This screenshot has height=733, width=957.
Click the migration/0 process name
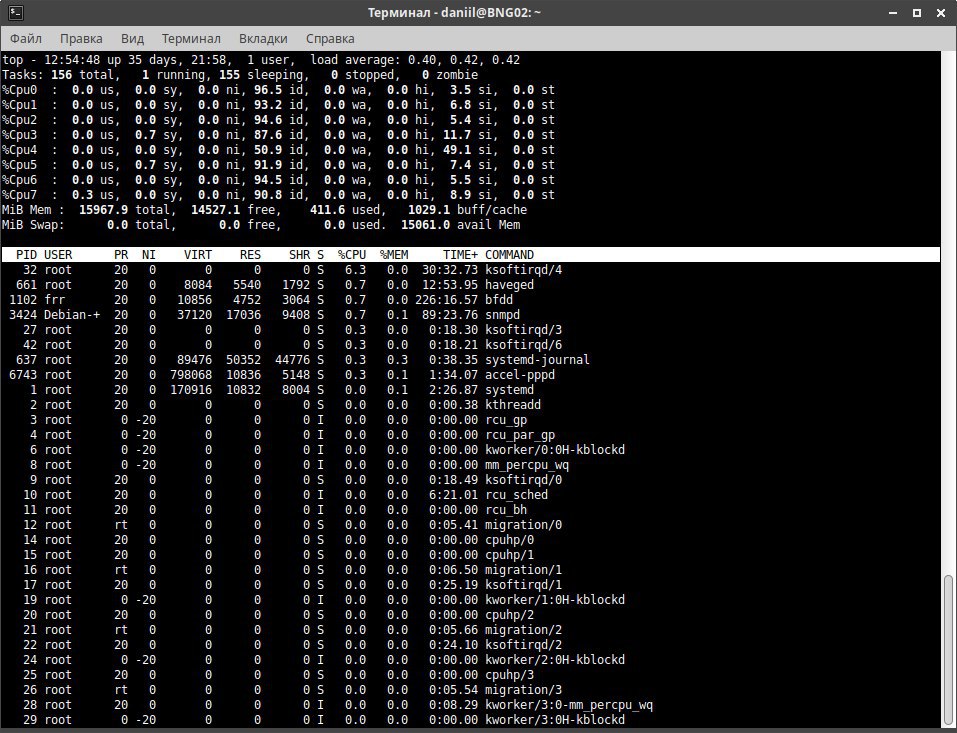(523, 525)
